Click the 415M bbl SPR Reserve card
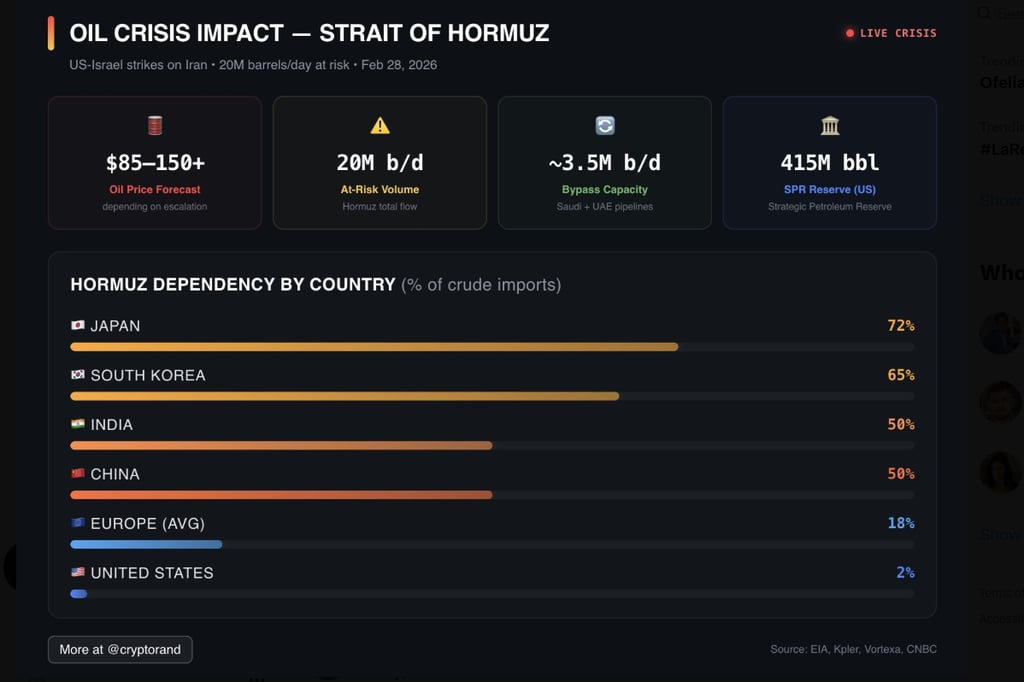The width and height of the screenshot is (1024, 682). point(830,163)
